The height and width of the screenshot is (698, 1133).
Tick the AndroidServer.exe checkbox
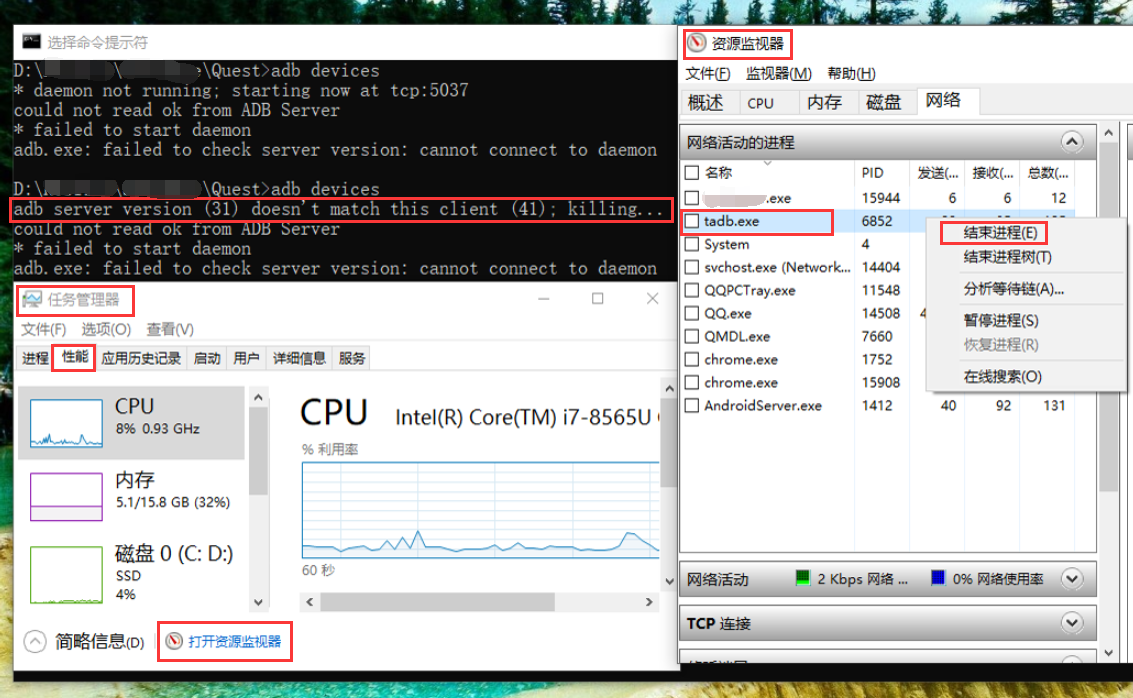click(x=692, y=406)
